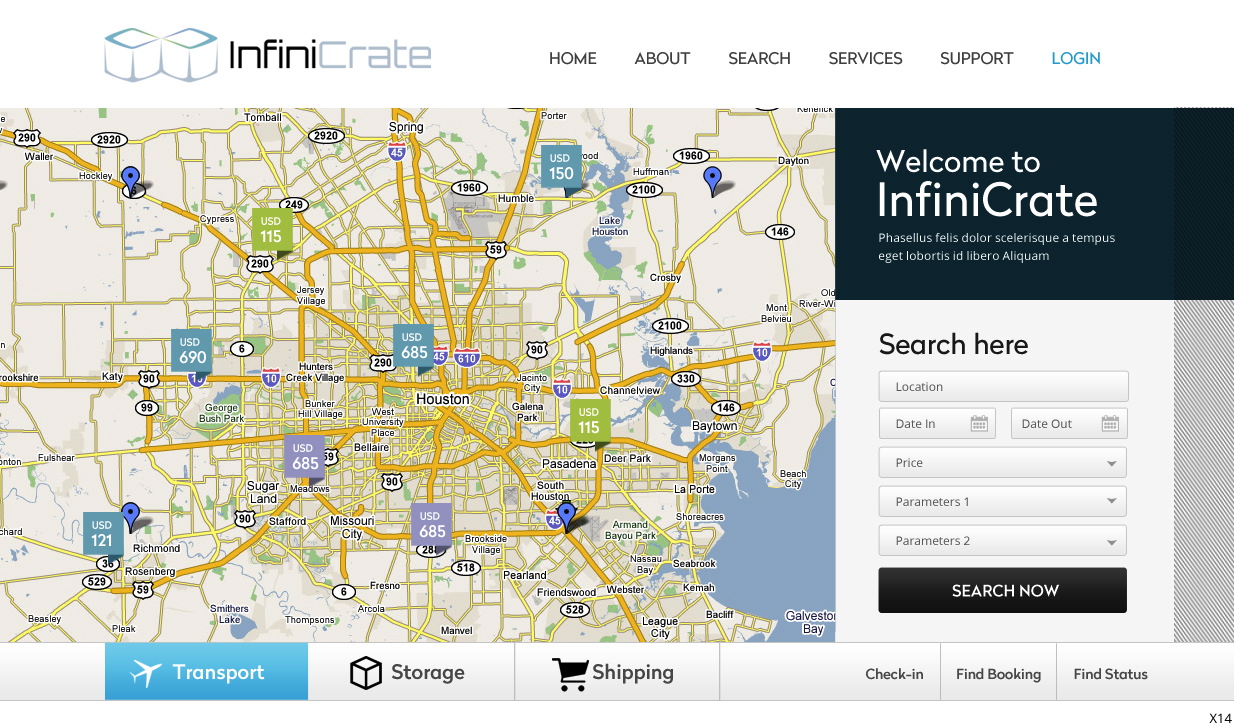The height and width of the screenshot is (728, 1234).
Task: Select the Transport tab
Action: [206, 672]
